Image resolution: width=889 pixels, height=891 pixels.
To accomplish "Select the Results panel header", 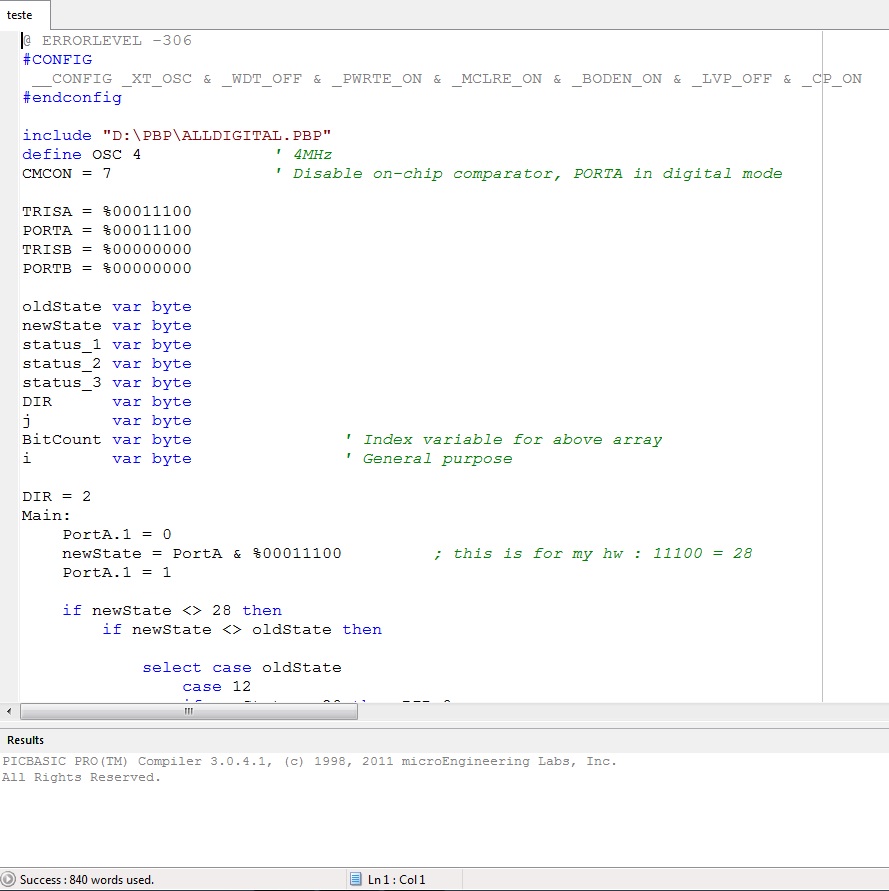I will pos(26,740).
